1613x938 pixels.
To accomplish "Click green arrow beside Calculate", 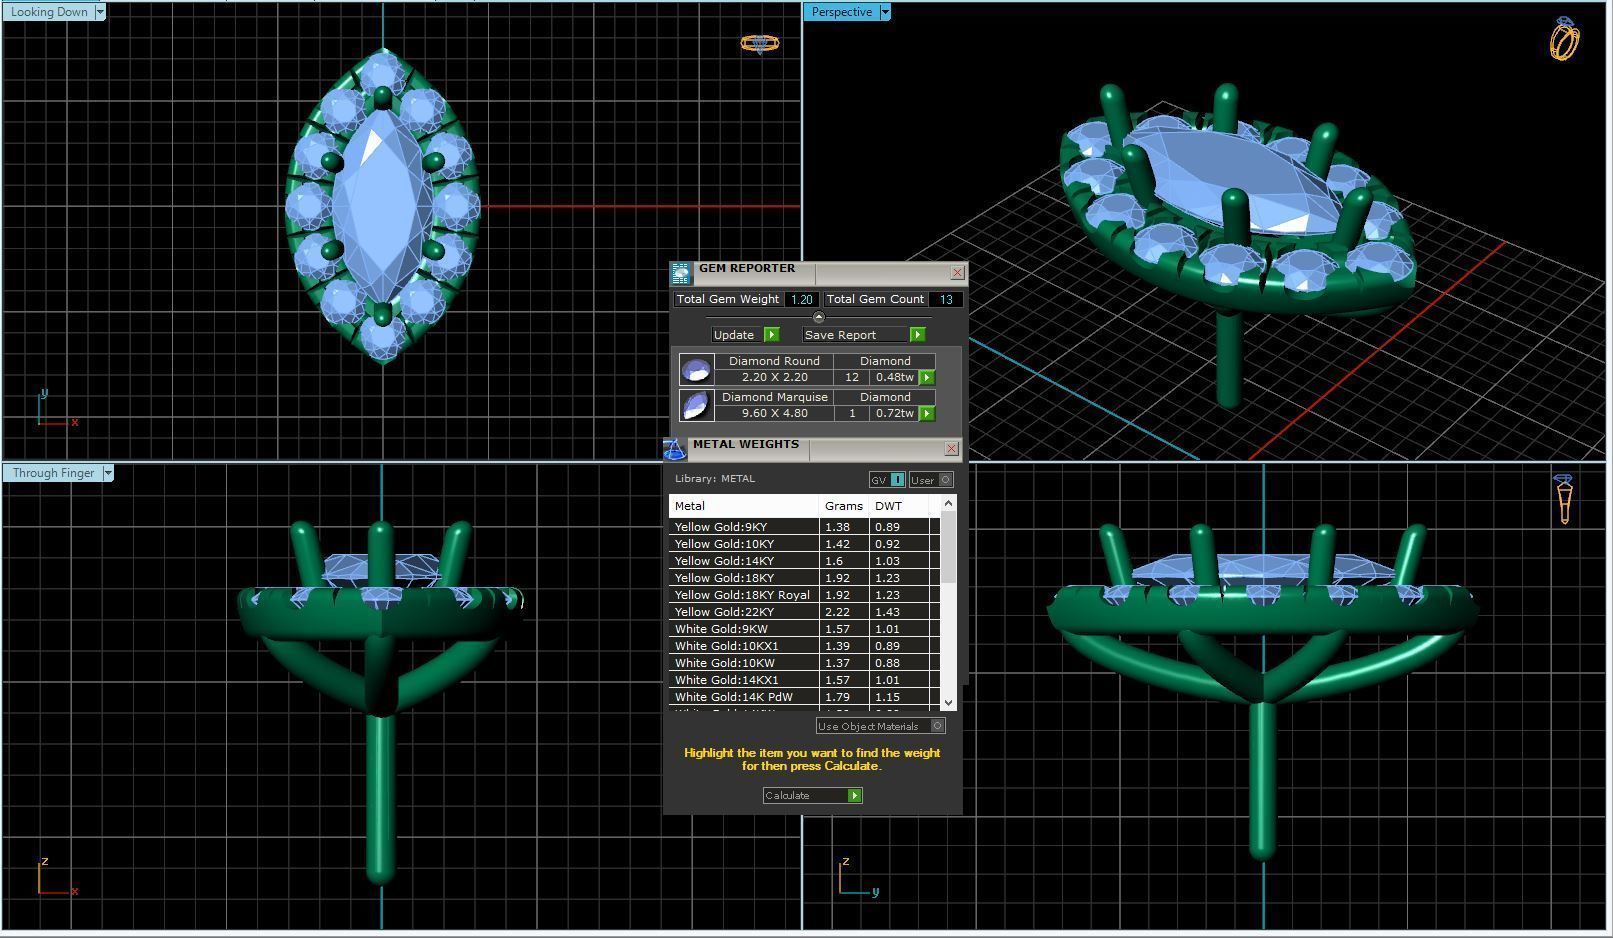I will 854,796.
